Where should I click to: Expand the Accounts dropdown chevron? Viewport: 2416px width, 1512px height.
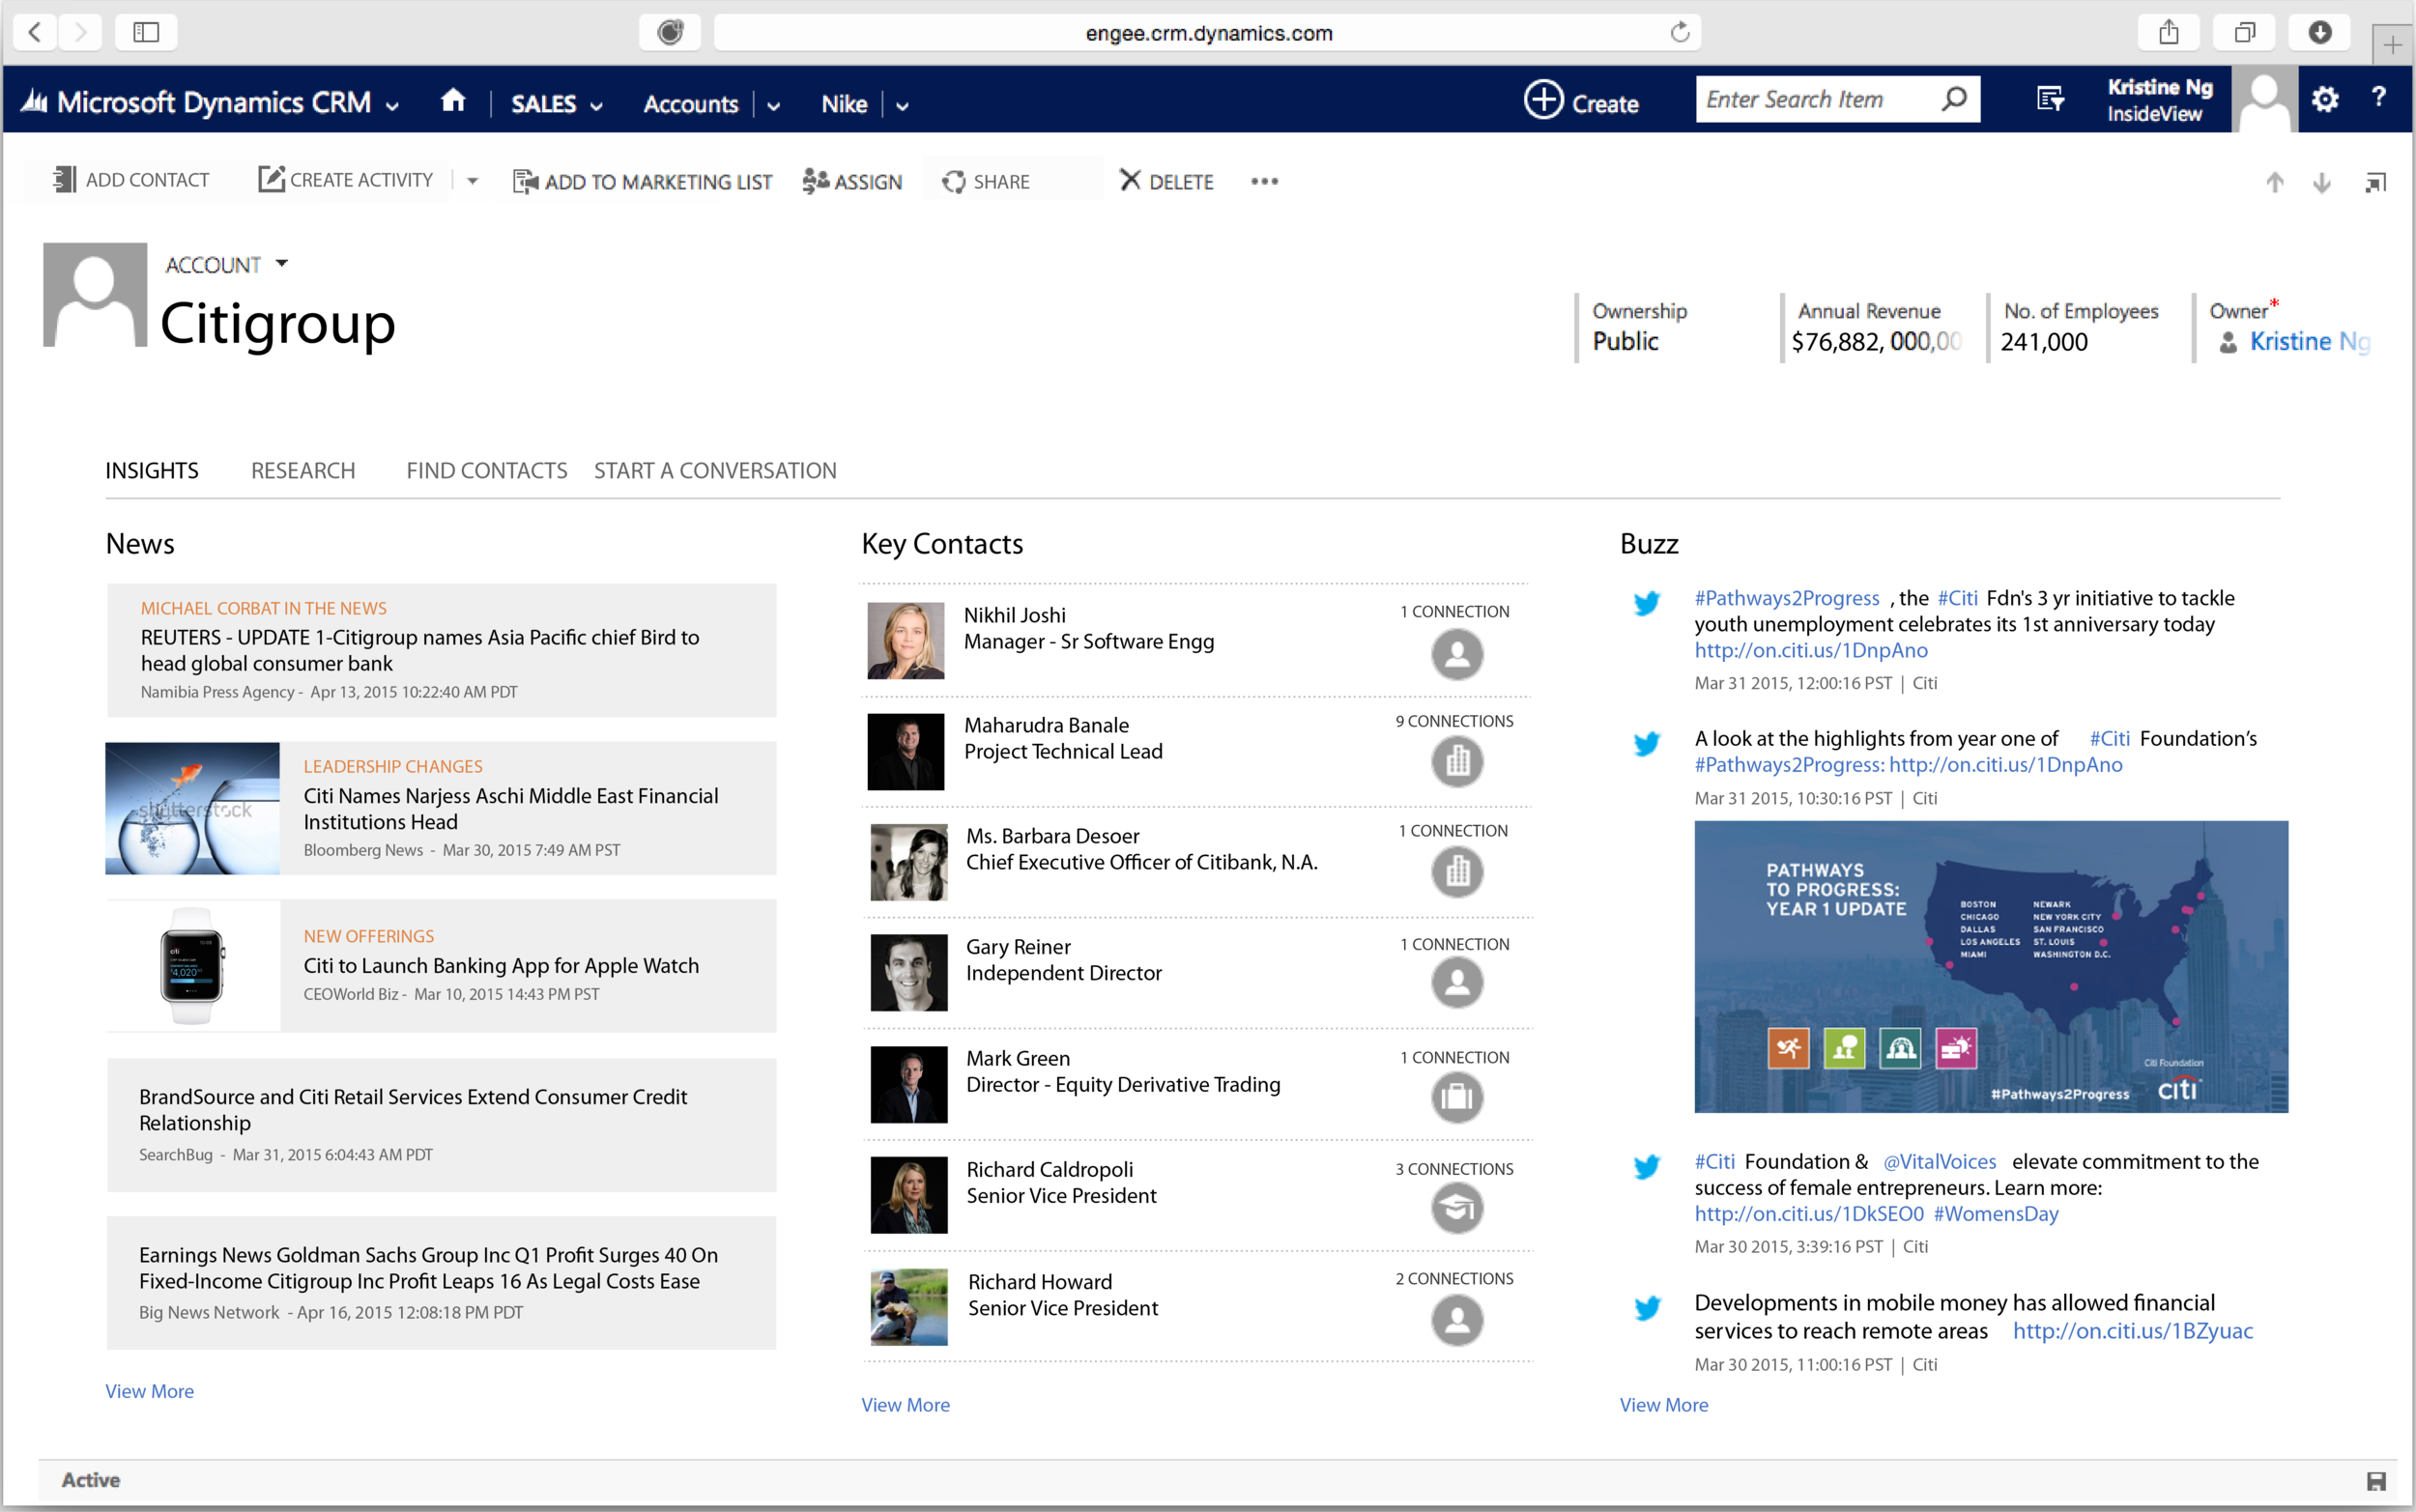774,106
